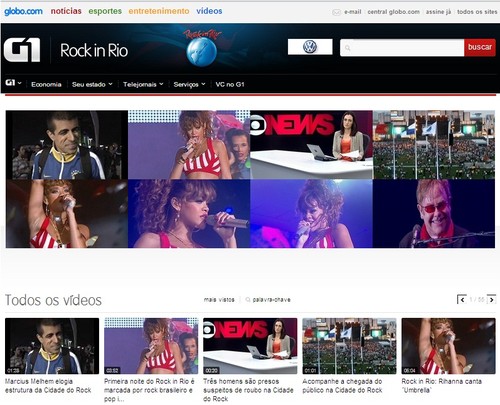The height and width of the screenshot is (405, 500).
Task: Play the Primeira noite do Rock in Rio thumbnail
Action: (151, 346)
